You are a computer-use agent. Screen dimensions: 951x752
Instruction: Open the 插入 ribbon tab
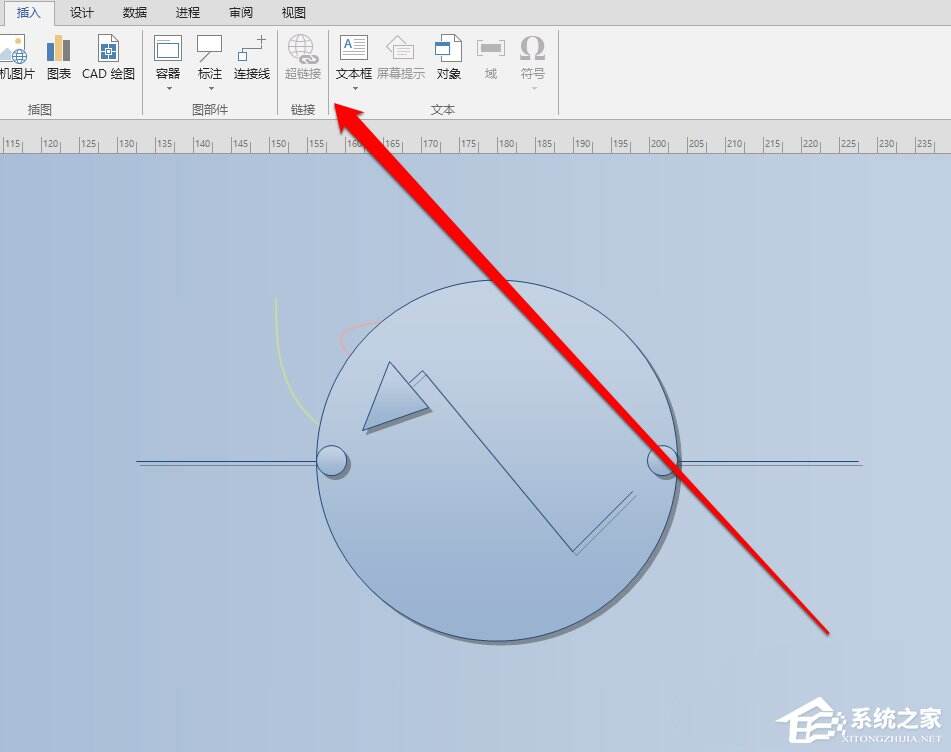click(x=27, y=12)
